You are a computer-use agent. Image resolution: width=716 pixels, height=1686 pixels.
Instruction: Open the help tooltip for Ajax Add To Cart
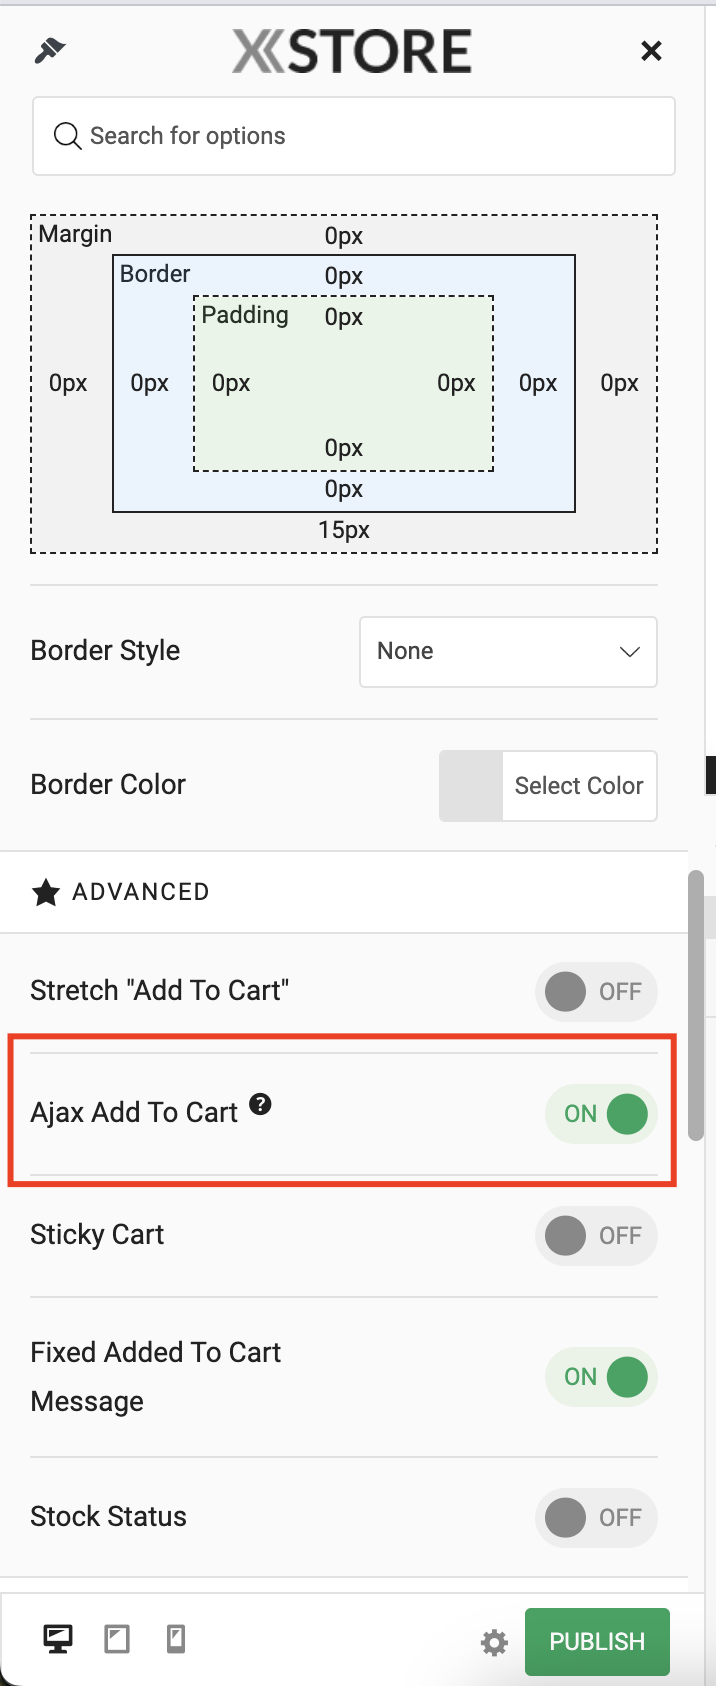260,1104
